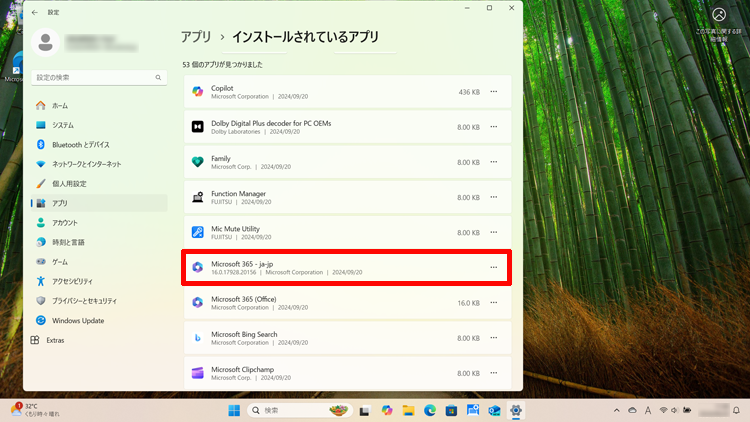
Task: Go to ネットワークとインターネット in sidebar
Action: click(86, 164)
